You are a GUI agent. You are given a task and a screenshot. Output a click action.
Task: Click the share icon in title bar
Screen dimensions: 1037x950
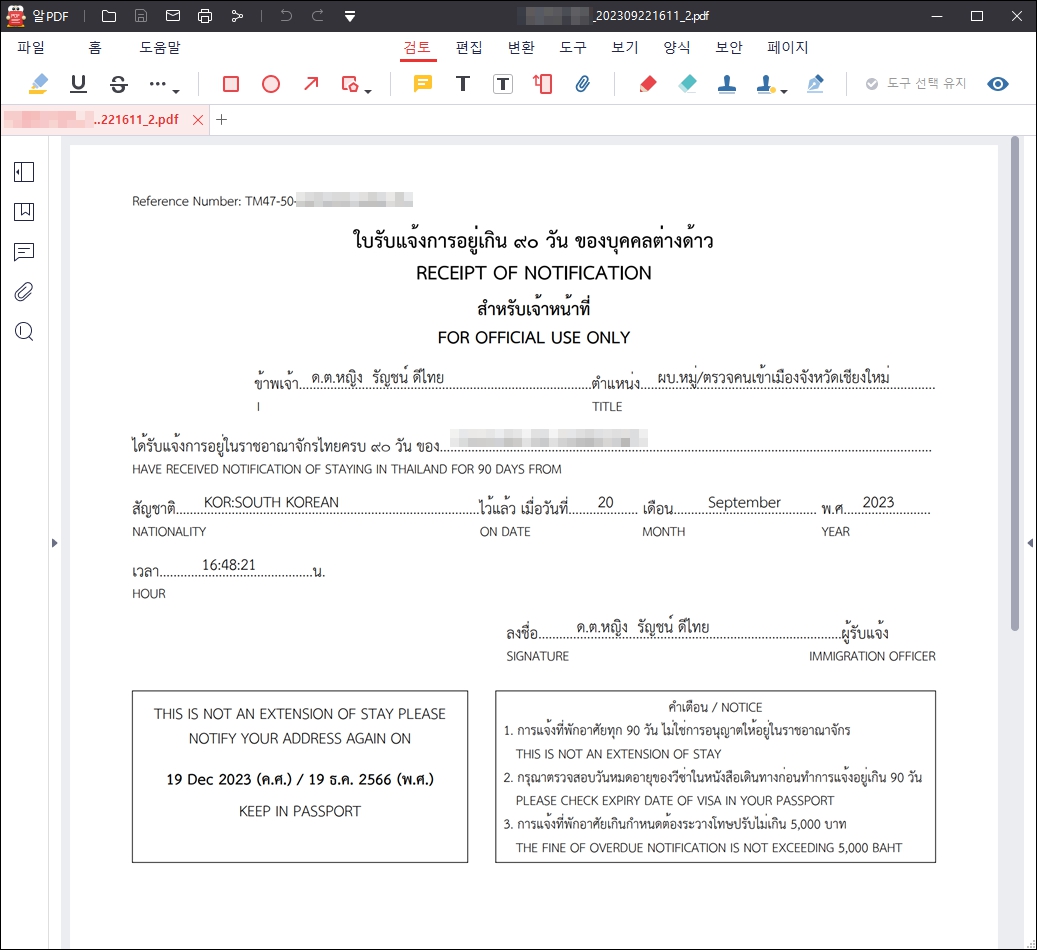point(237,16)
